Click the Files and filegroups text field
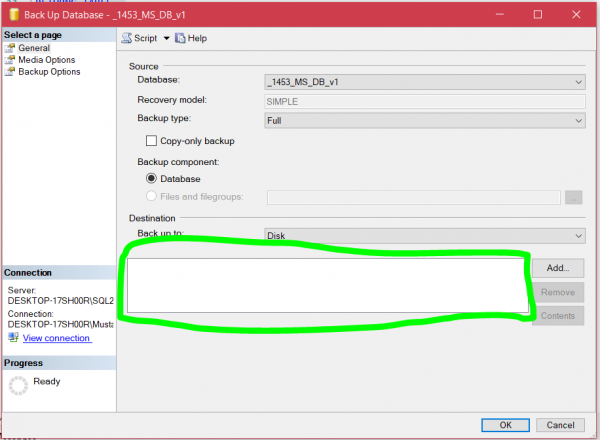Viewport: 600px width, 440px height. point(414,197)
